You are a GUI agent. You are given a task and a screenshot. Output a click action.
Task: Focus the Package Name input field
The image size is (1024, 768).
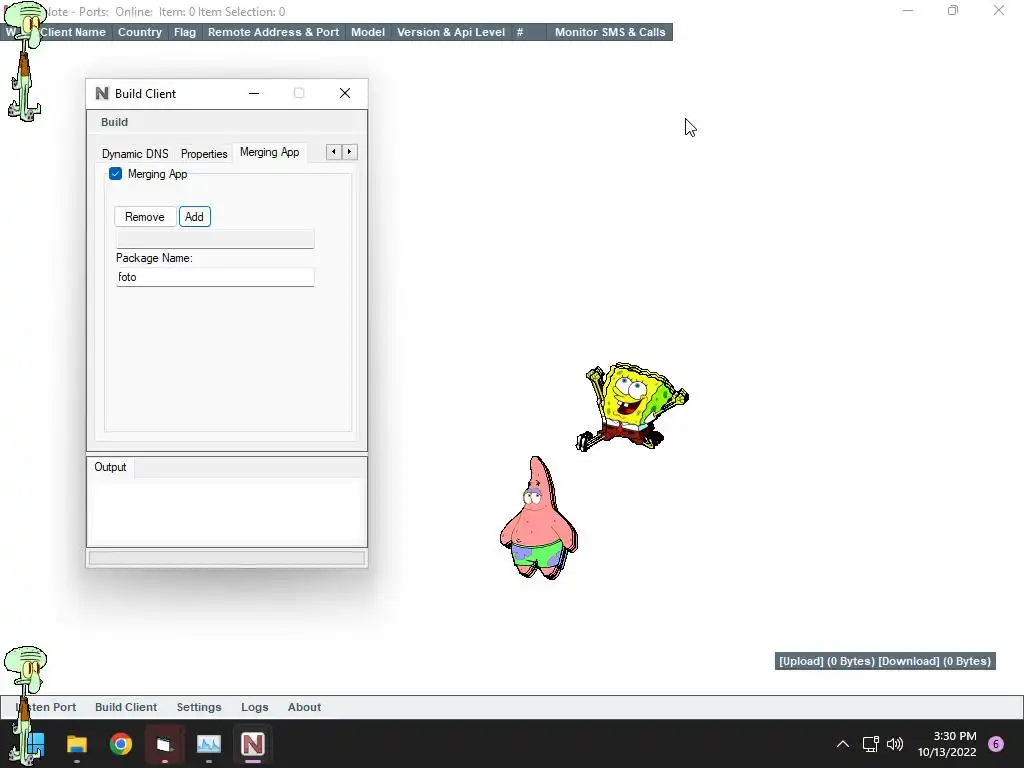click(x=215, y=277)
